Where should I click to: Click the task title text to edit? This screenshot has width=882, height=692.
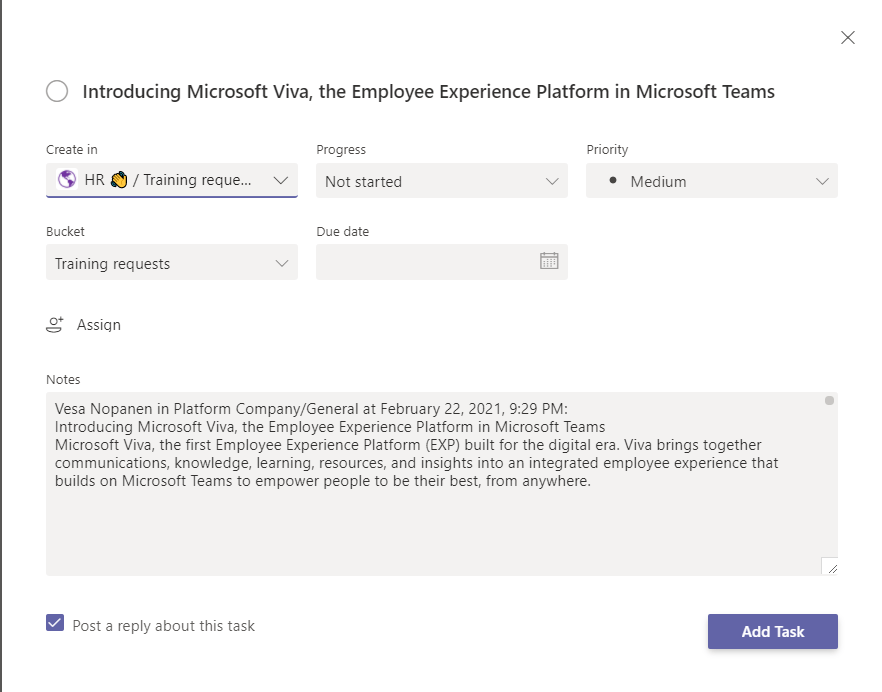coord(428,92)
